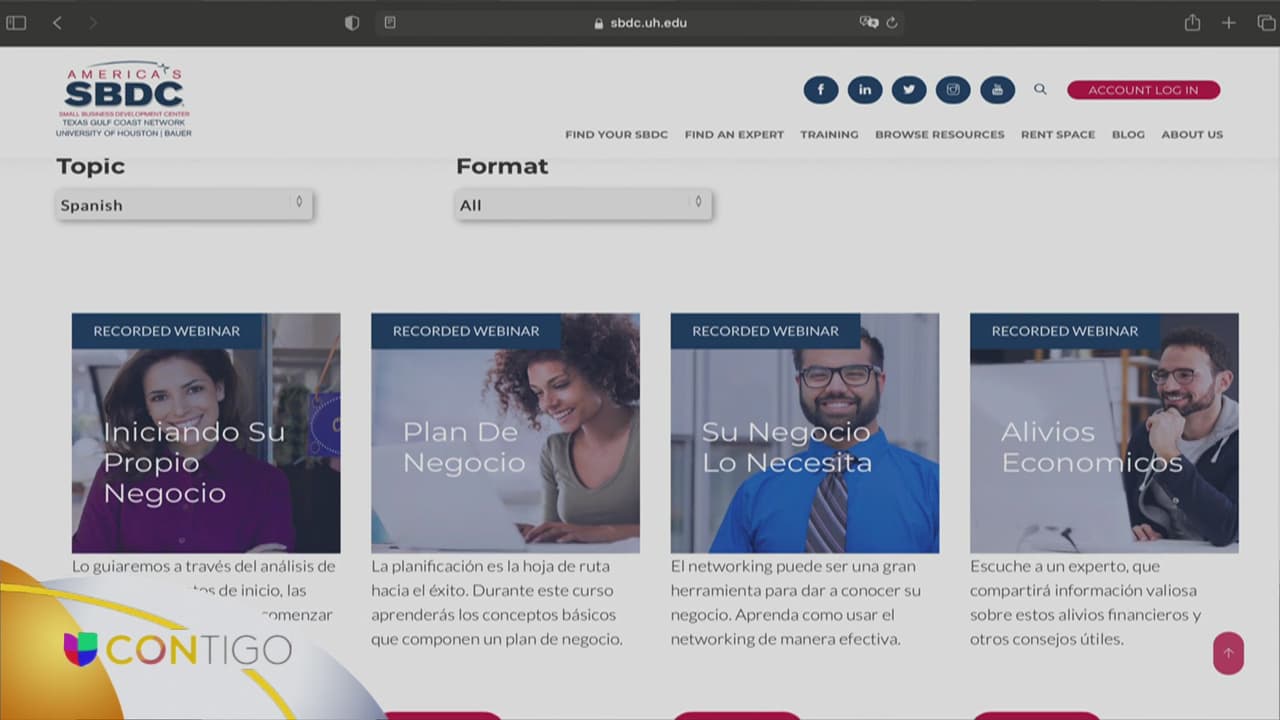Open Iniciando Su Propio Negocio webinar thumbnail
Viewport: 1280px width, 720px height.
click(x=206, y=433)
